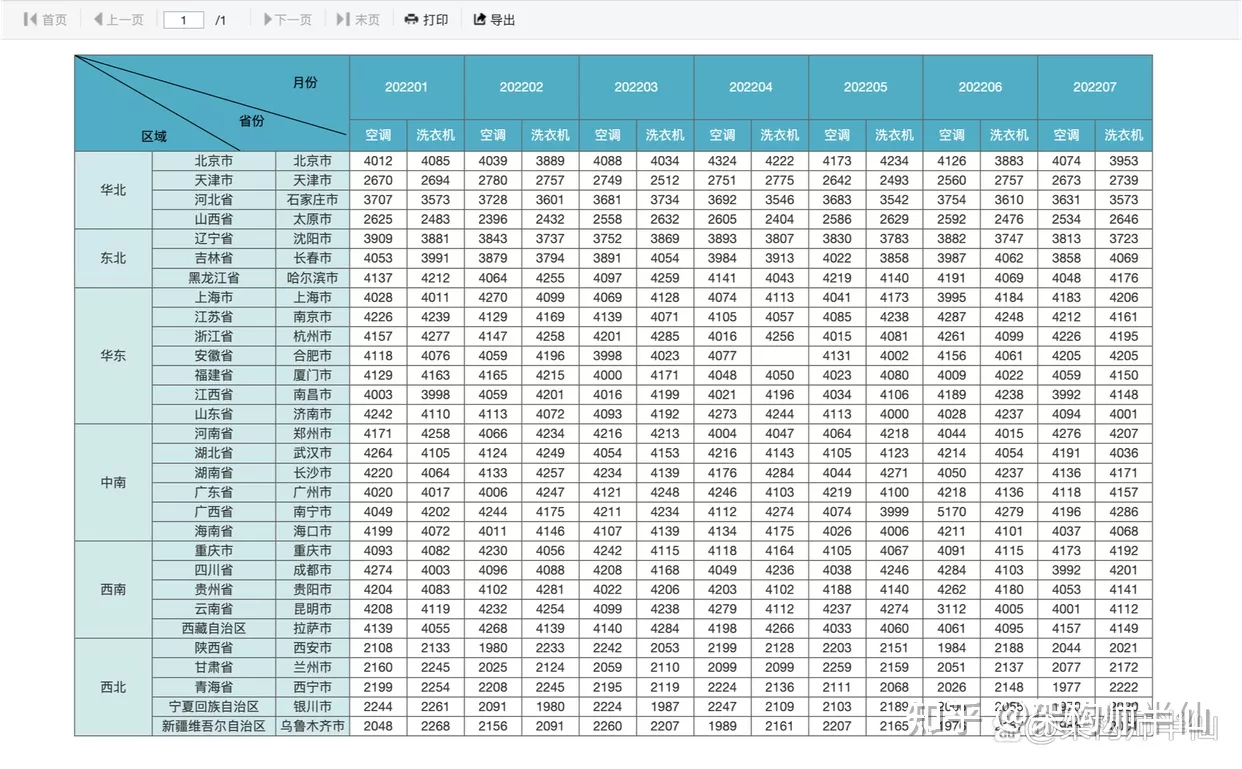Select the 202207 month column header

(1095, 87)
